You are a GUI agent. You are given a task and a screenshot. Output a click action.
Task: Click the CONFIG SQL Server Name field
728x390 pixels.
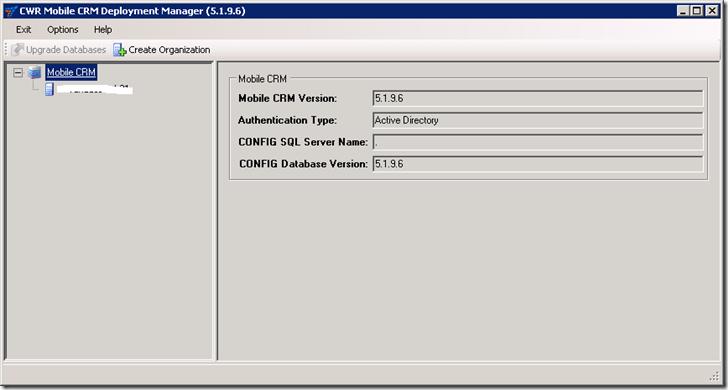point(538,142)
